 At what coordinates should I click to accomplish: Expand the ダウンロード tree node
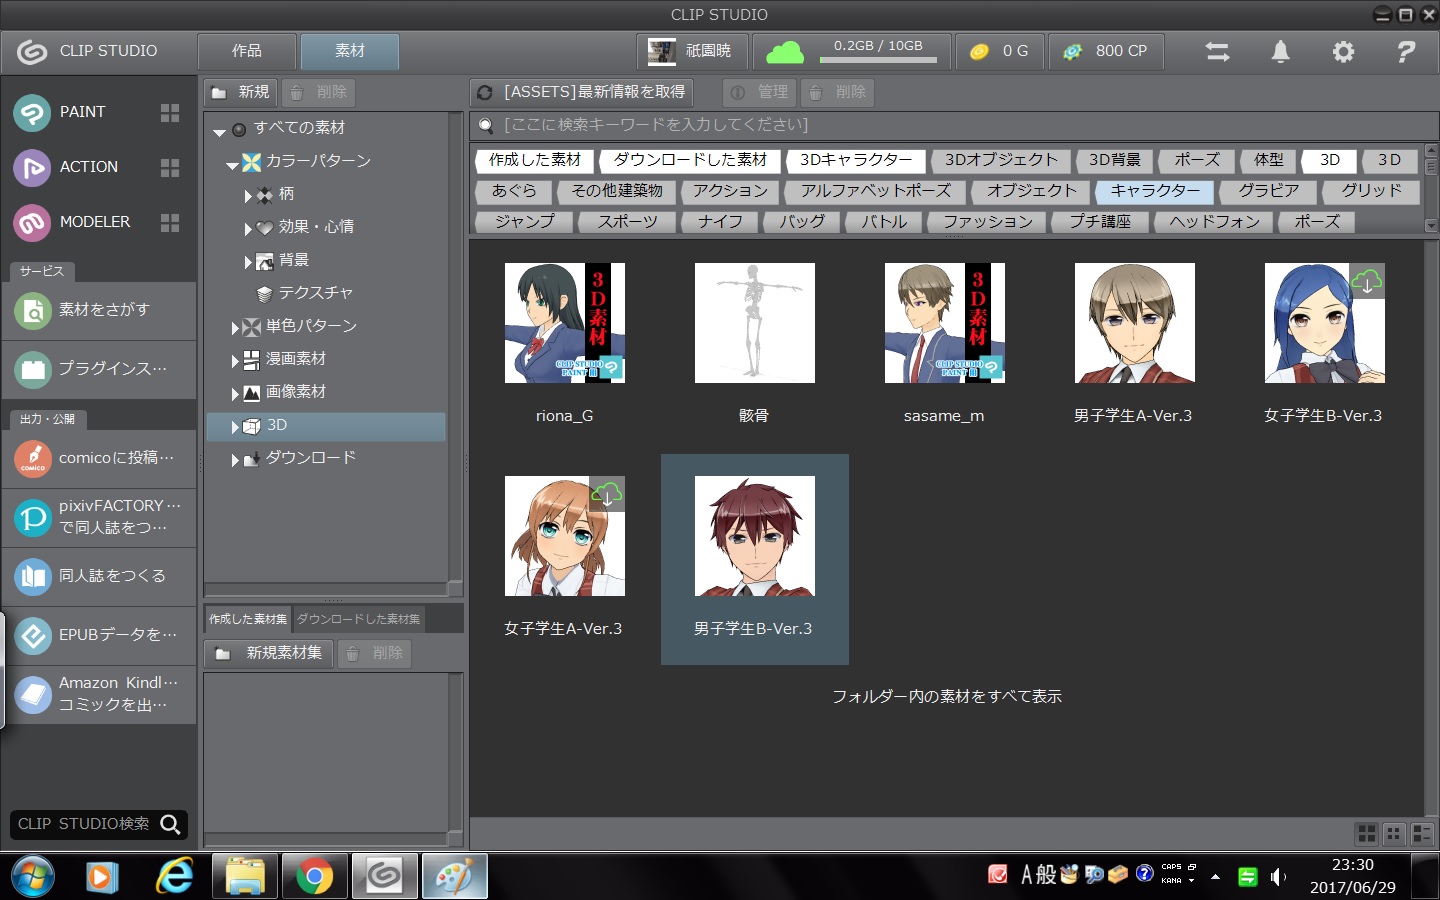pyautogui.click(x=235, y=460)
